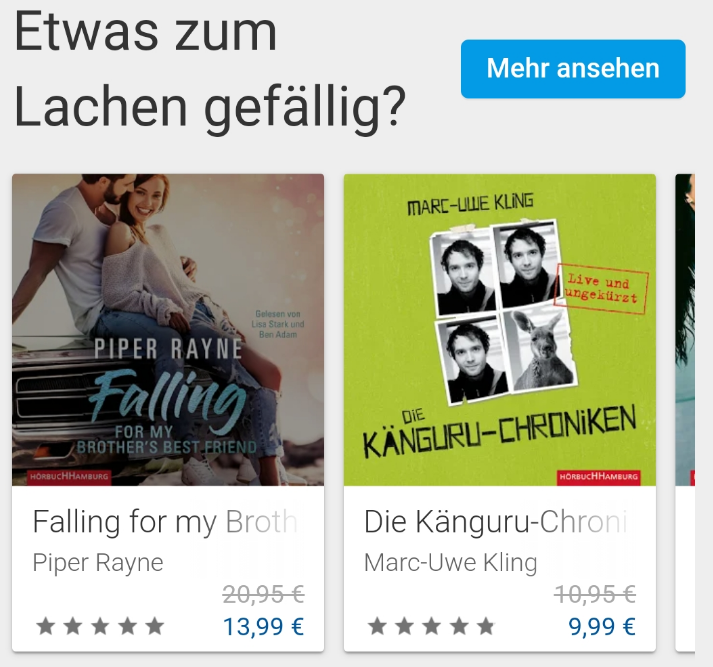Click the kangaroo photo on the green cover
Screen dimensions: 713x667
pyautogui.click(x=540, y=350)
